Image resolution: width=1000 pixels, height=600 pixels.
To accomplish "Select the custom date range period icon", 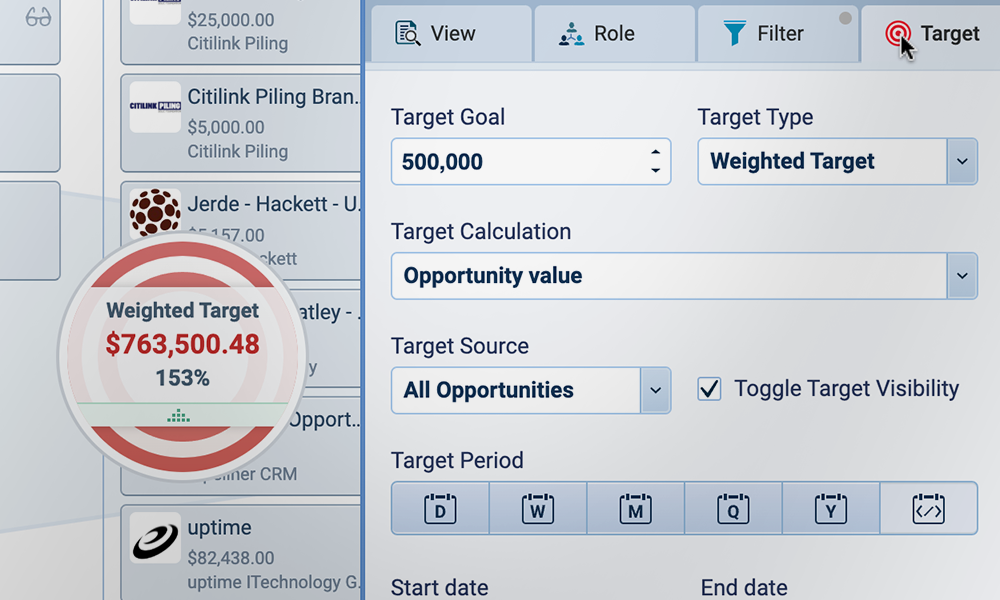I will coord(929,509).
